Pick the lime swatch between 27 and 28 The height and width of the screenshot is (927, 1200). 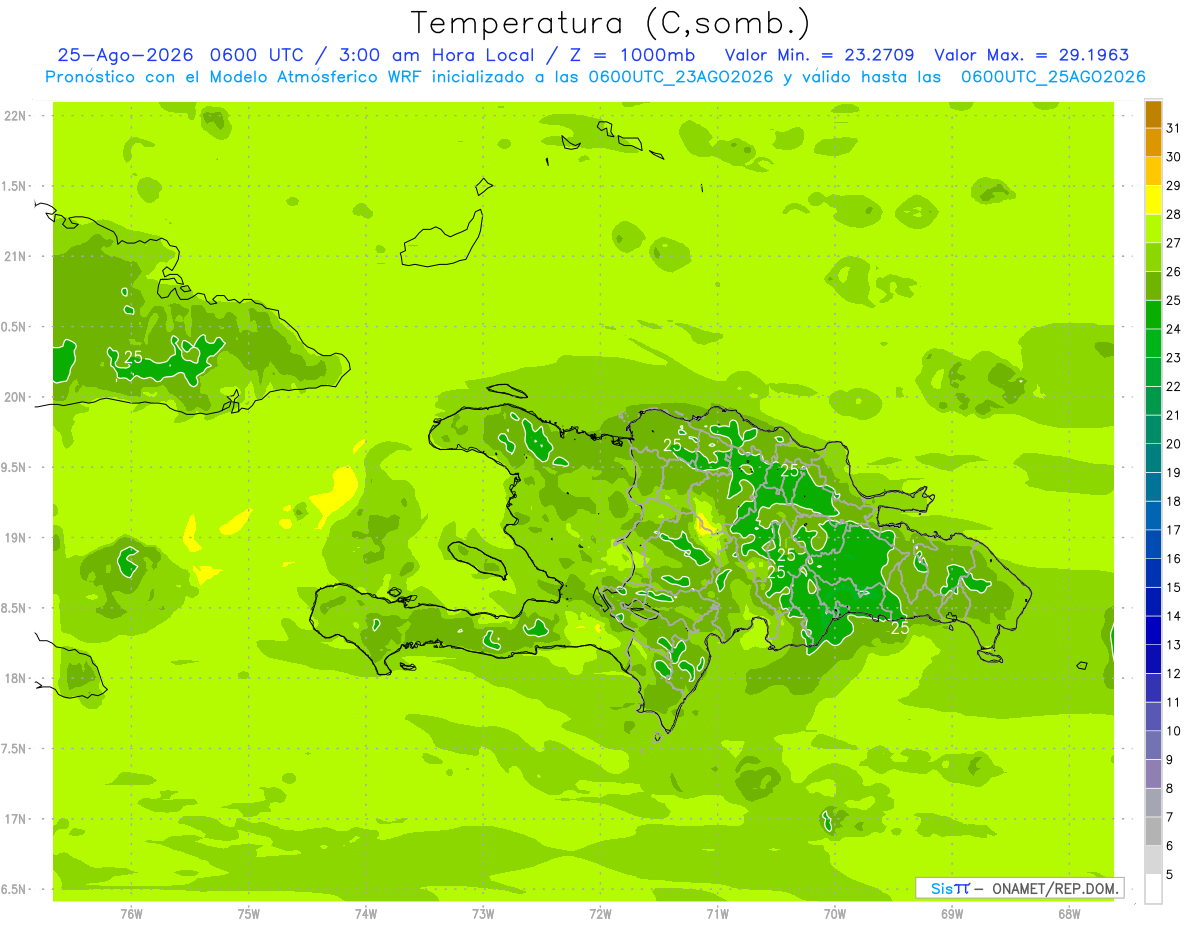coord(1153,228)
